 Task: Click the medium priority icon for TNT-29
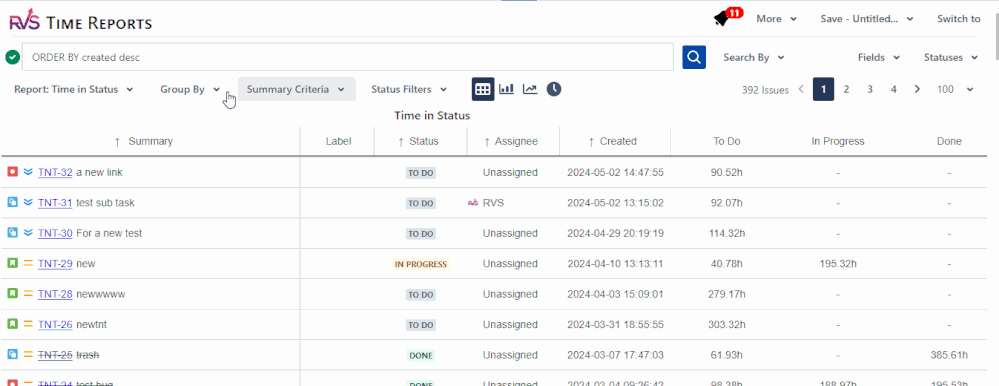(x=28, y=263)
